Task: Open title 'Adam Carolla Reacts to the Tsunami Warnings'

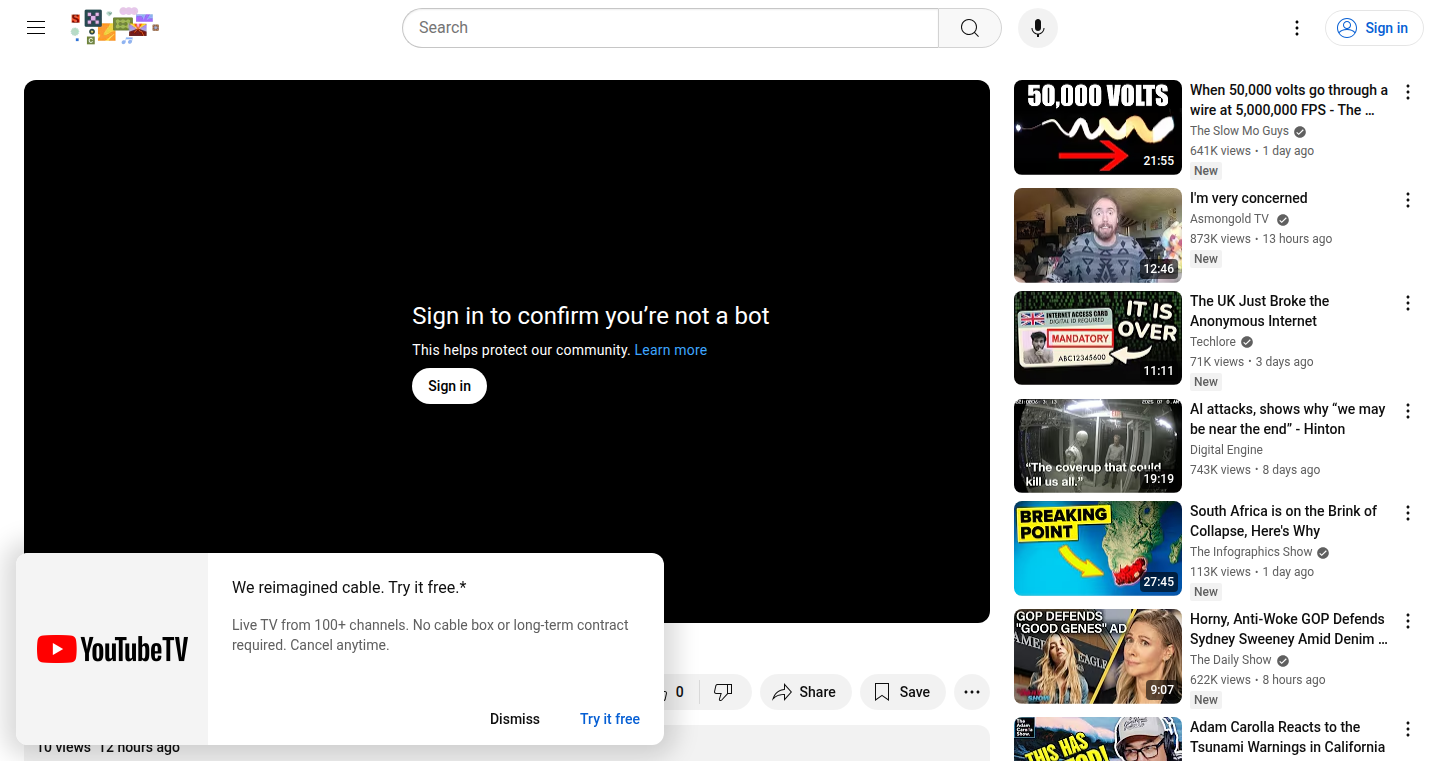Action: 1288,737
